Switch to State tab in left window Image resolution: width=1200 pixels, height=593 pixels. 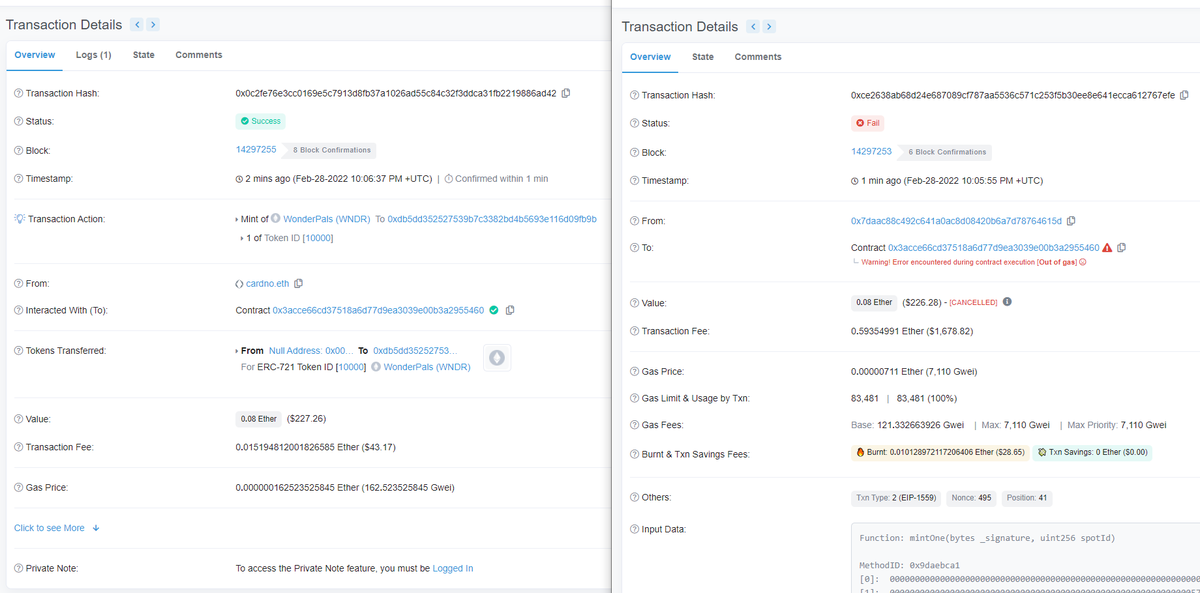tap(144, 54)
